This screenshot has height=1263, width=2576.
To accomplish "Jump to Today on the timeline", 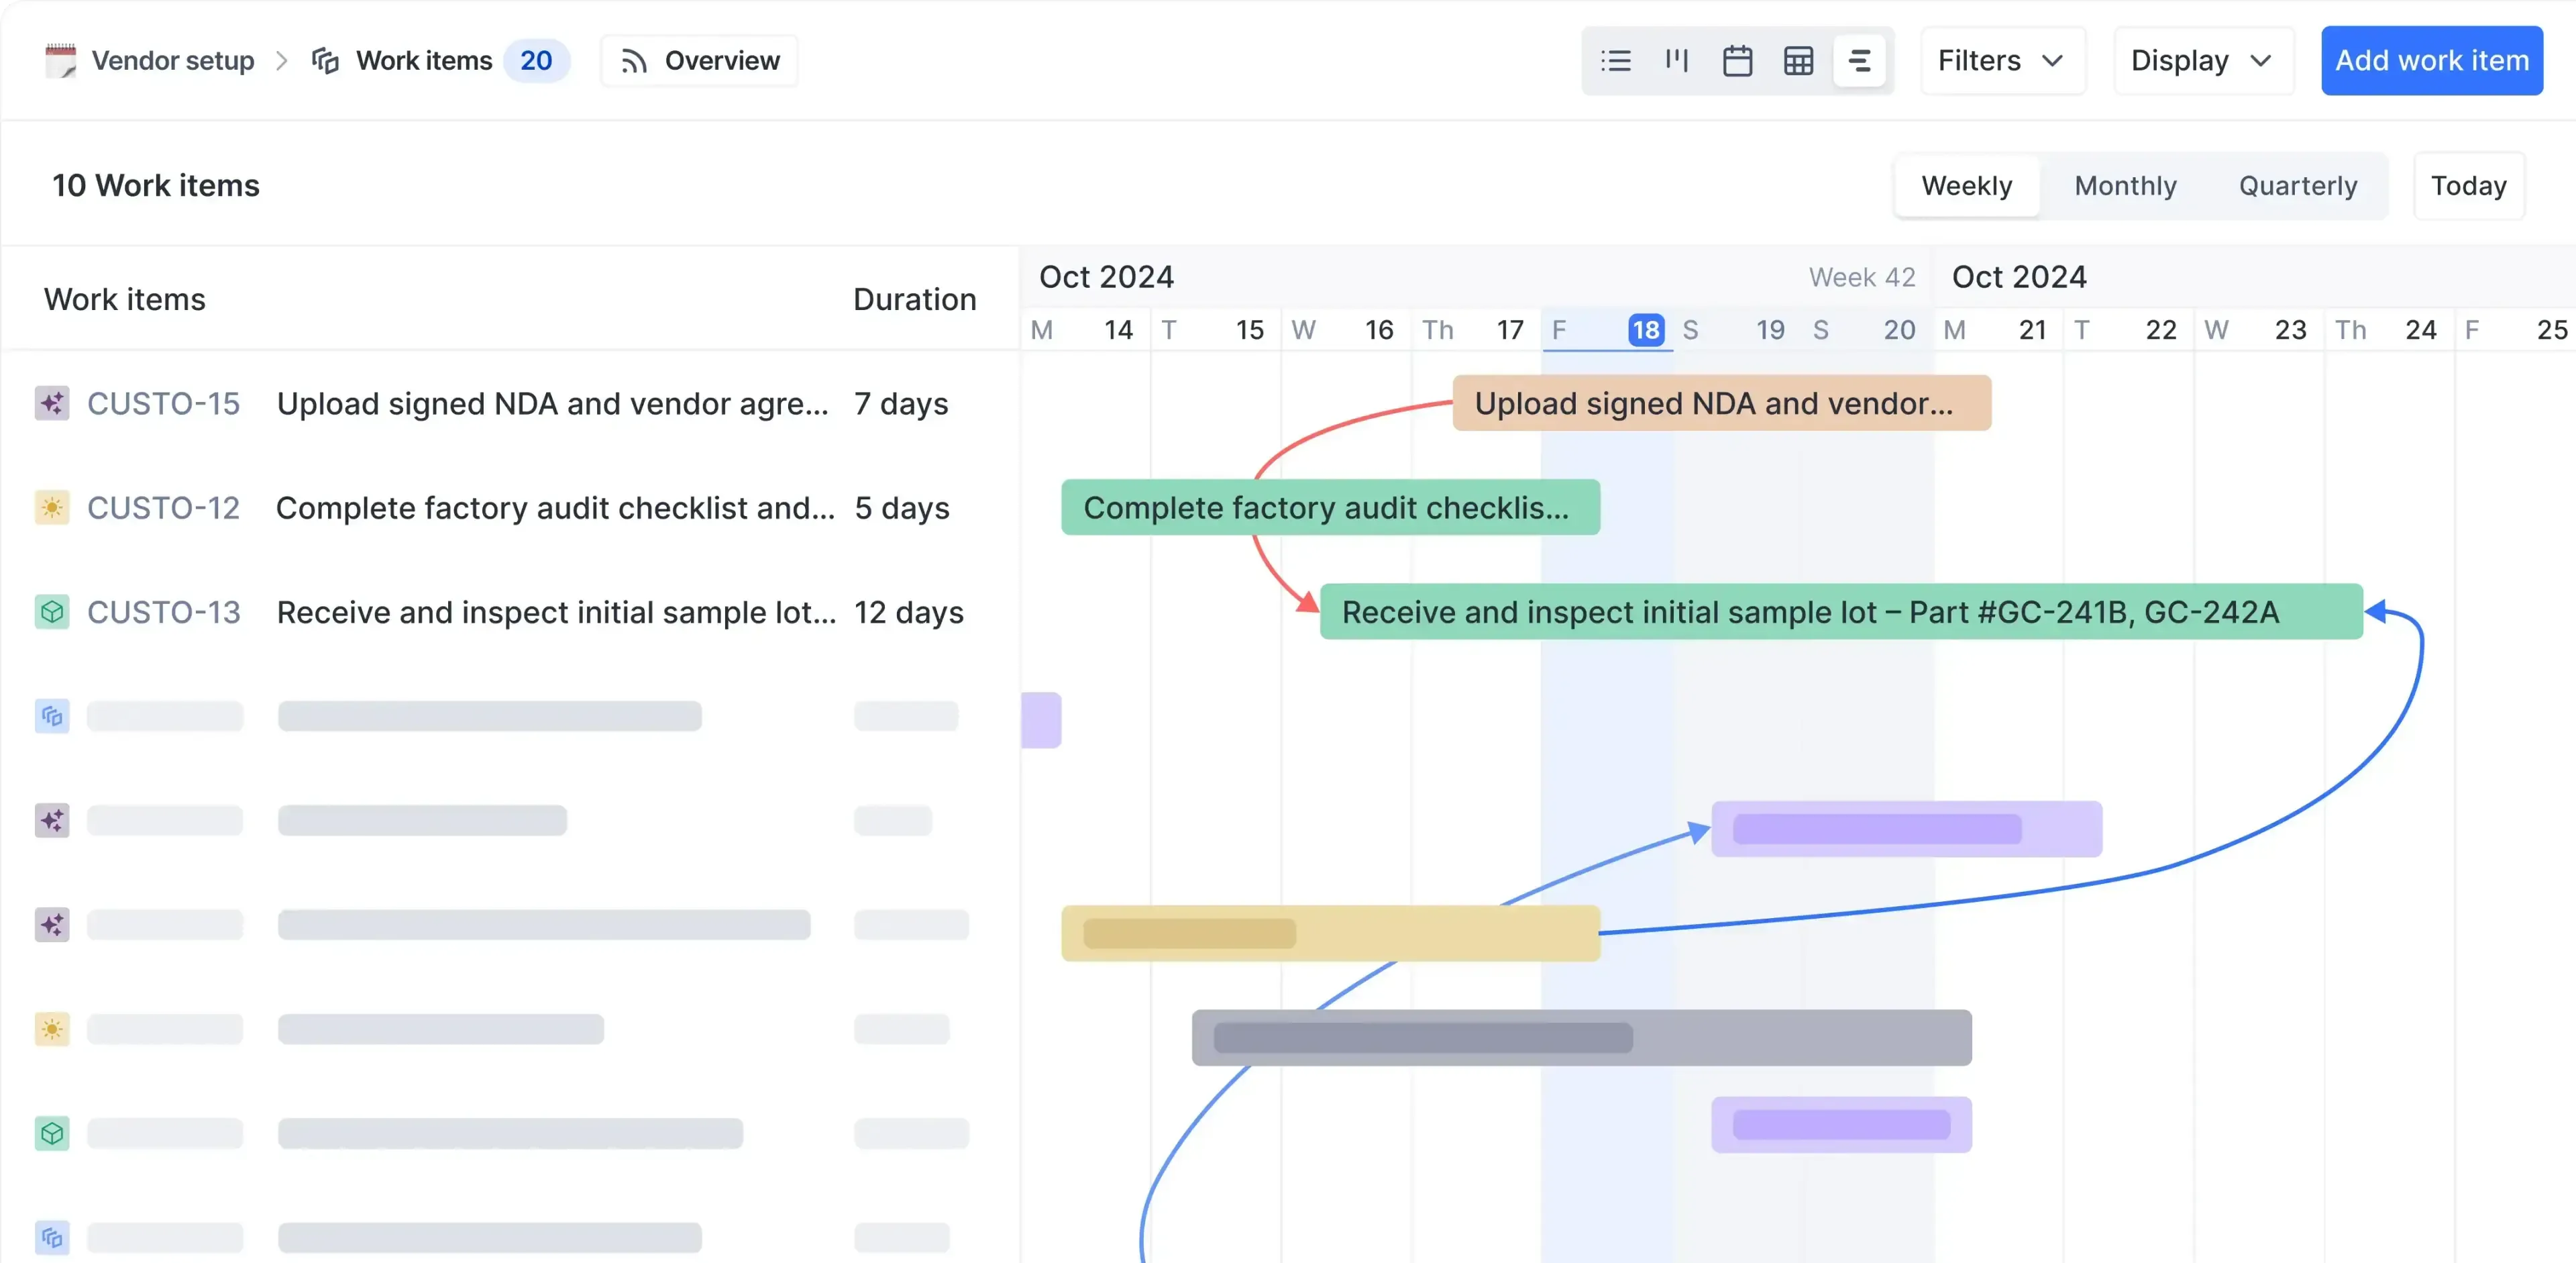I will (x=2468, y=186).
